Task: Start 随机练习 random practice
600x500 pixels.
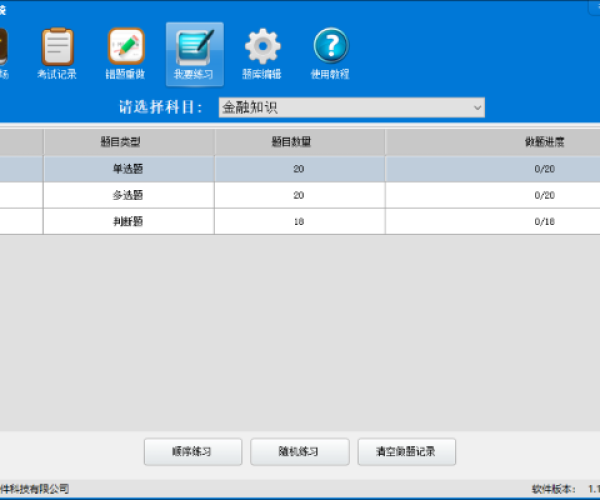Action: [x=299, y=452]
